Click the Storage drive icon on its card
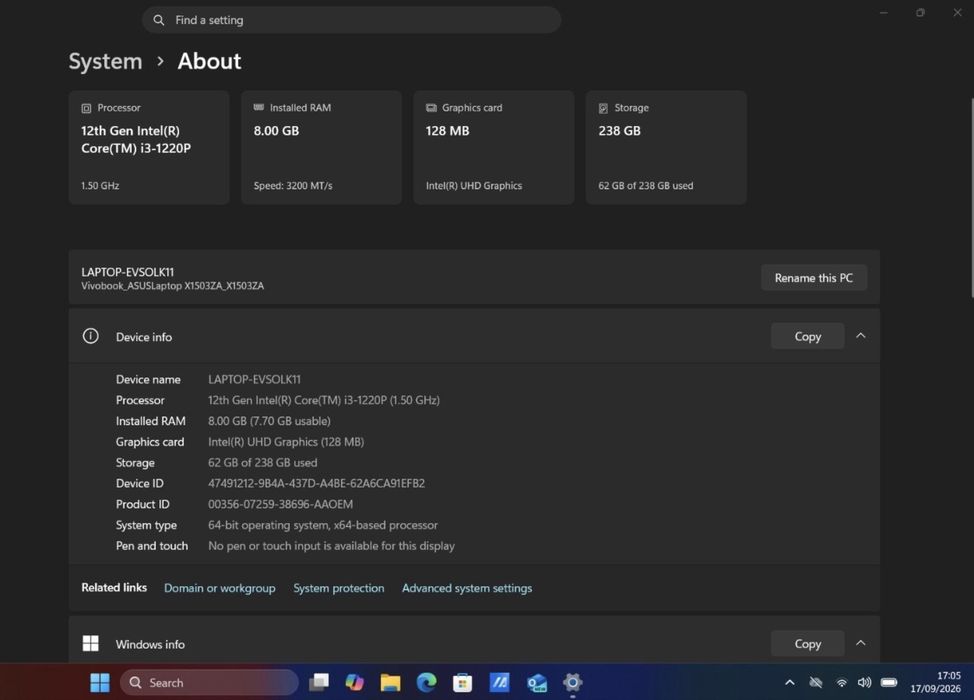The image size is (974, 700). coord(603,108)
